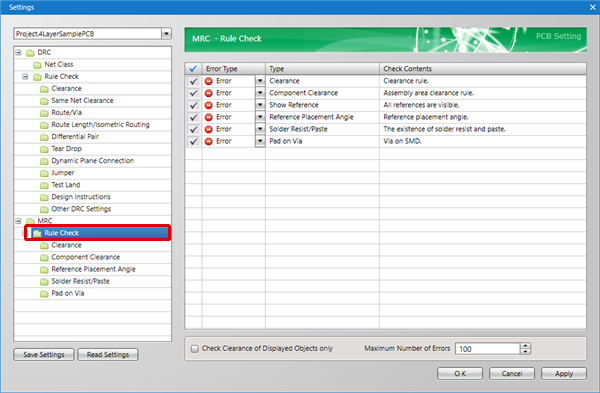Viewport: 600px width, 393px height.
Task: Click the Read Settings button
Action: click(108, 355)
